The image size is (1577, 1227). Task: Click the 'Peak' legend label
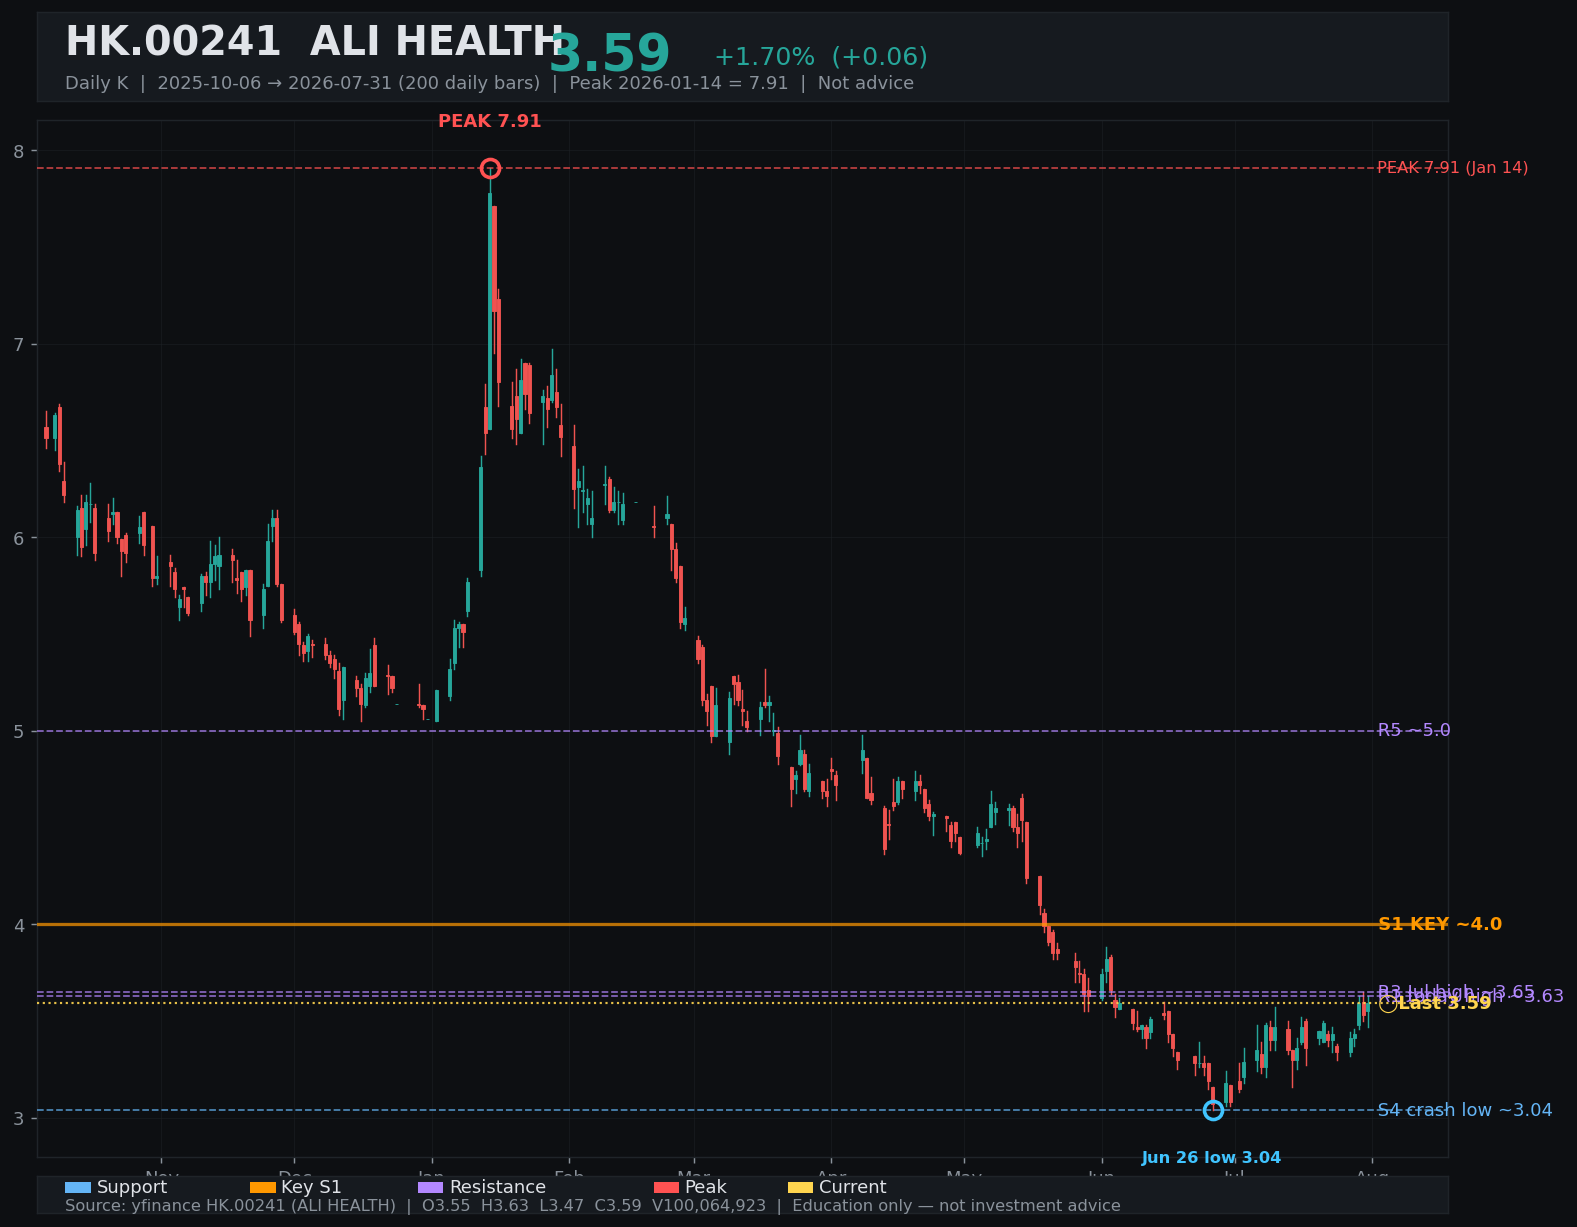coord(706,1187)
